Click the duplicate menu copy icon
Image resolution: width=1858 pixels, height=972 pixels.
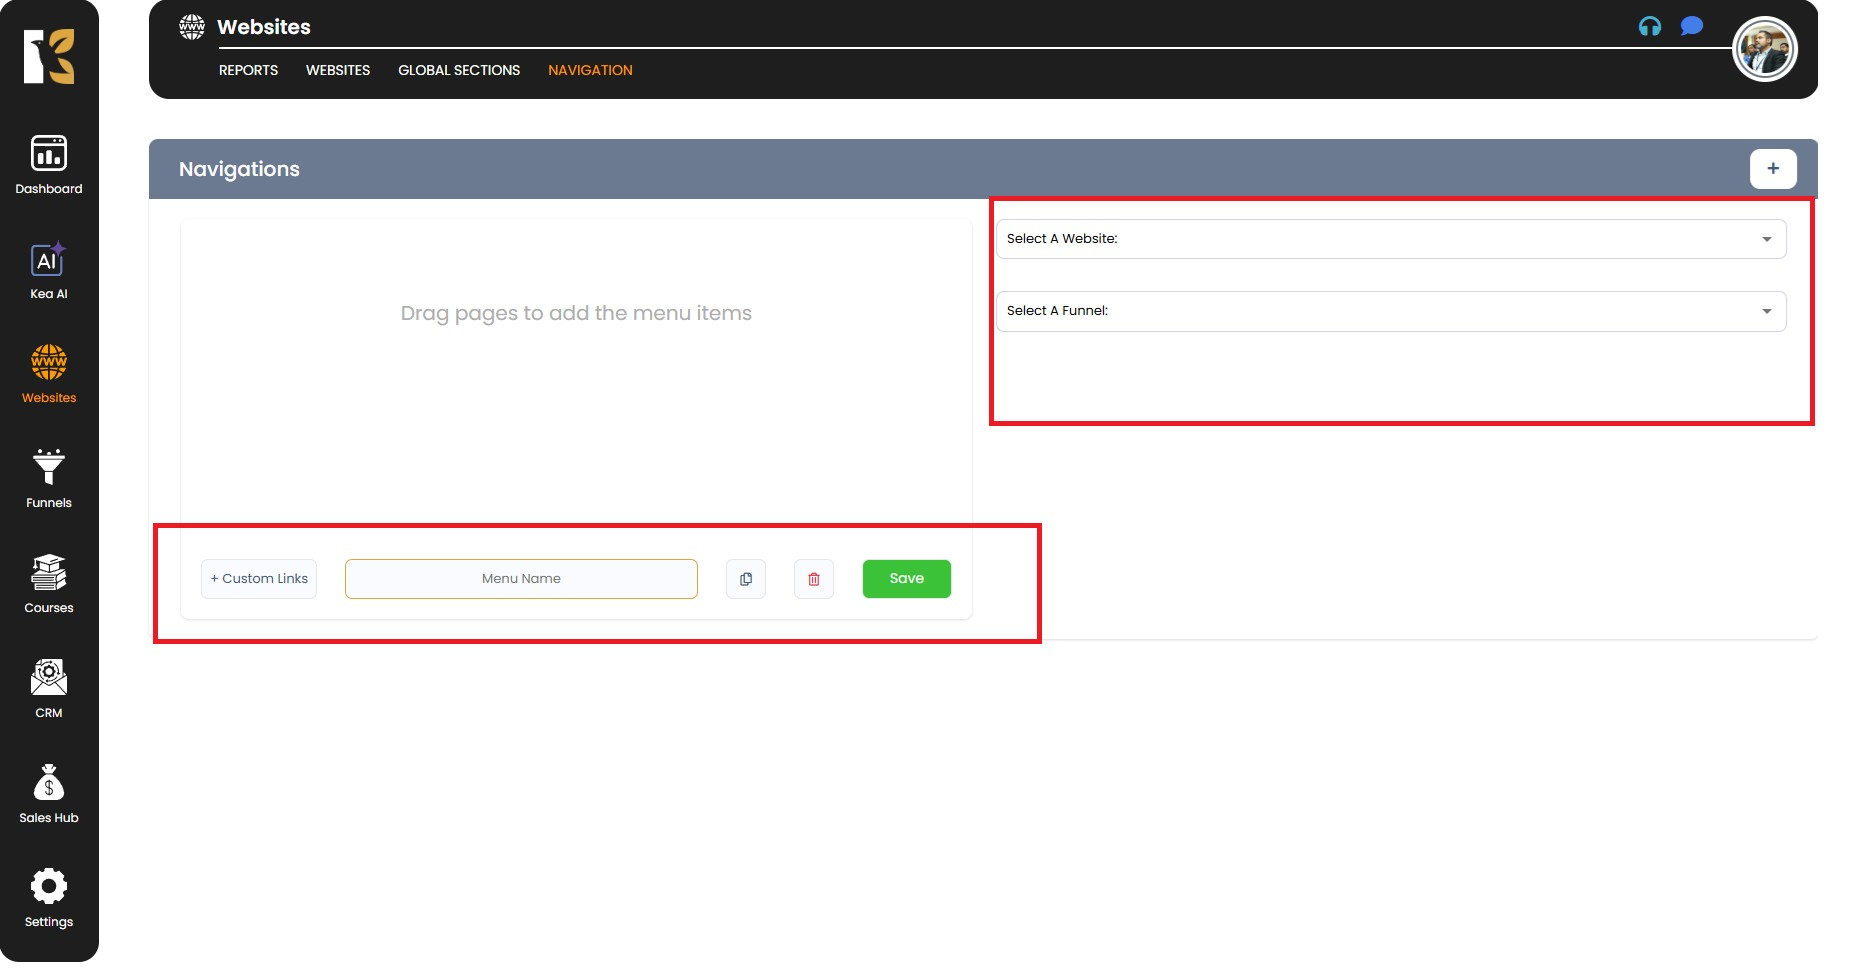tap(746, 579)
